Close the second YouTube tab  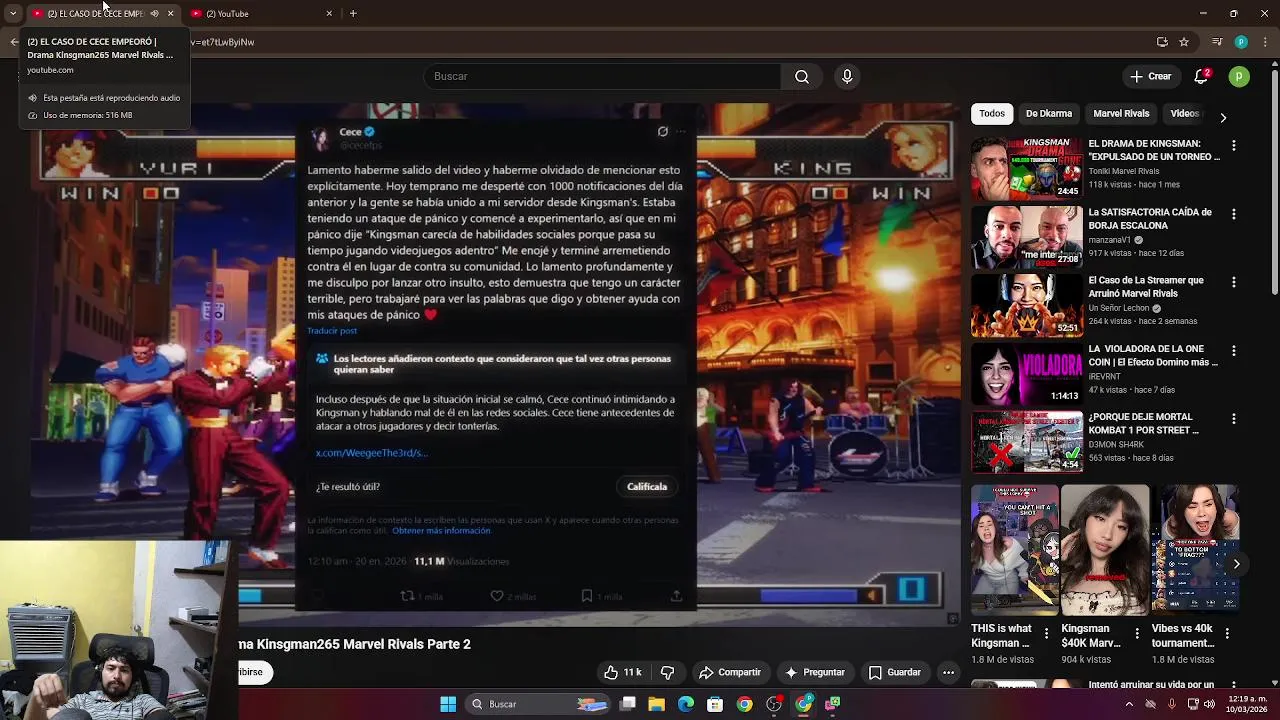pyautogui.click(x=329, y=13)
